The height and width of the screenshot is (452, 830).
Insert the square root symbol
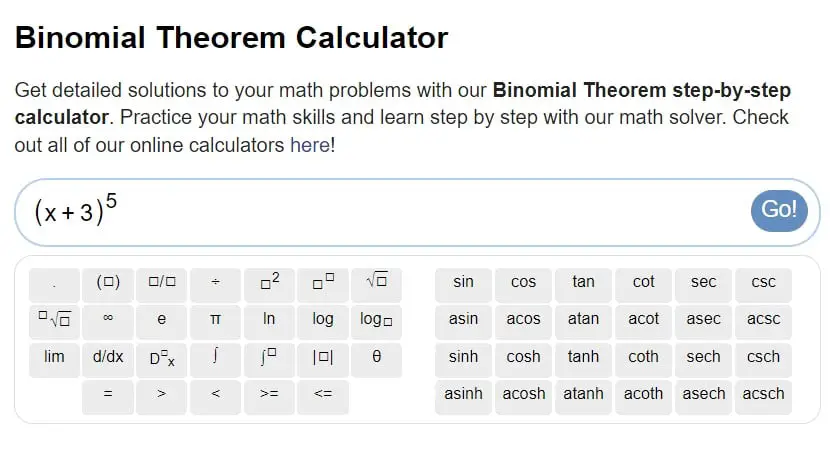[376, 282]
